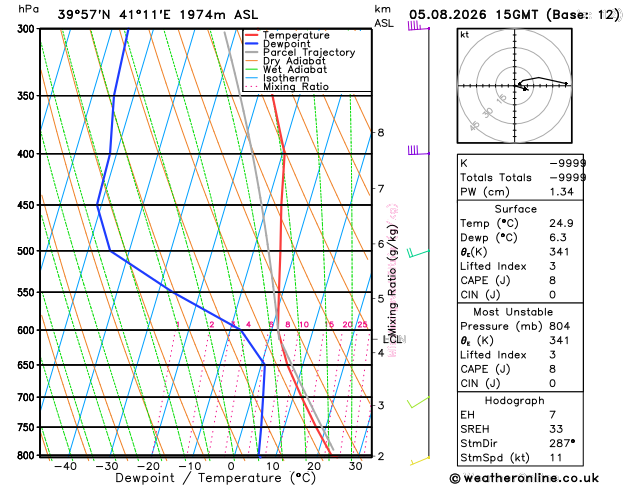Click the 'Surface' section heading

(515, 209)
